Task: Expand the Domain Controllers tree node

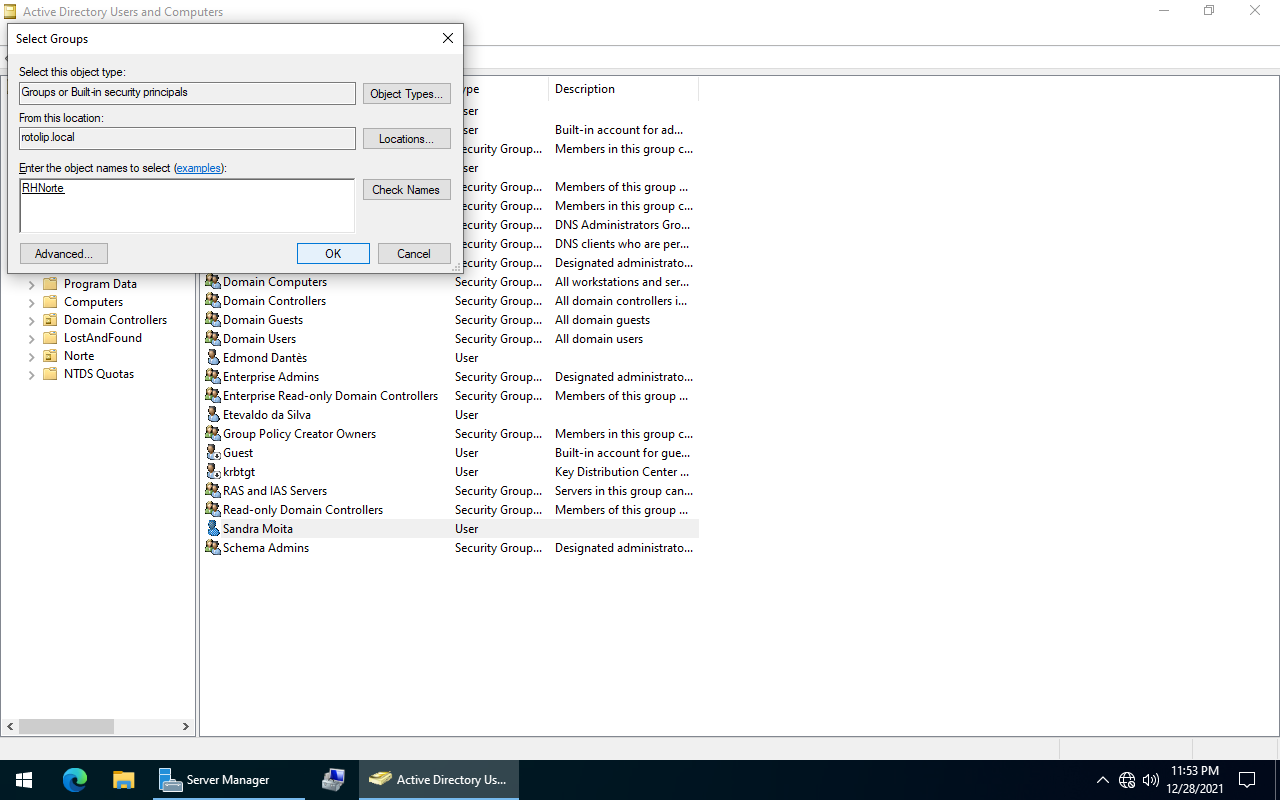Action: [31, 320]
